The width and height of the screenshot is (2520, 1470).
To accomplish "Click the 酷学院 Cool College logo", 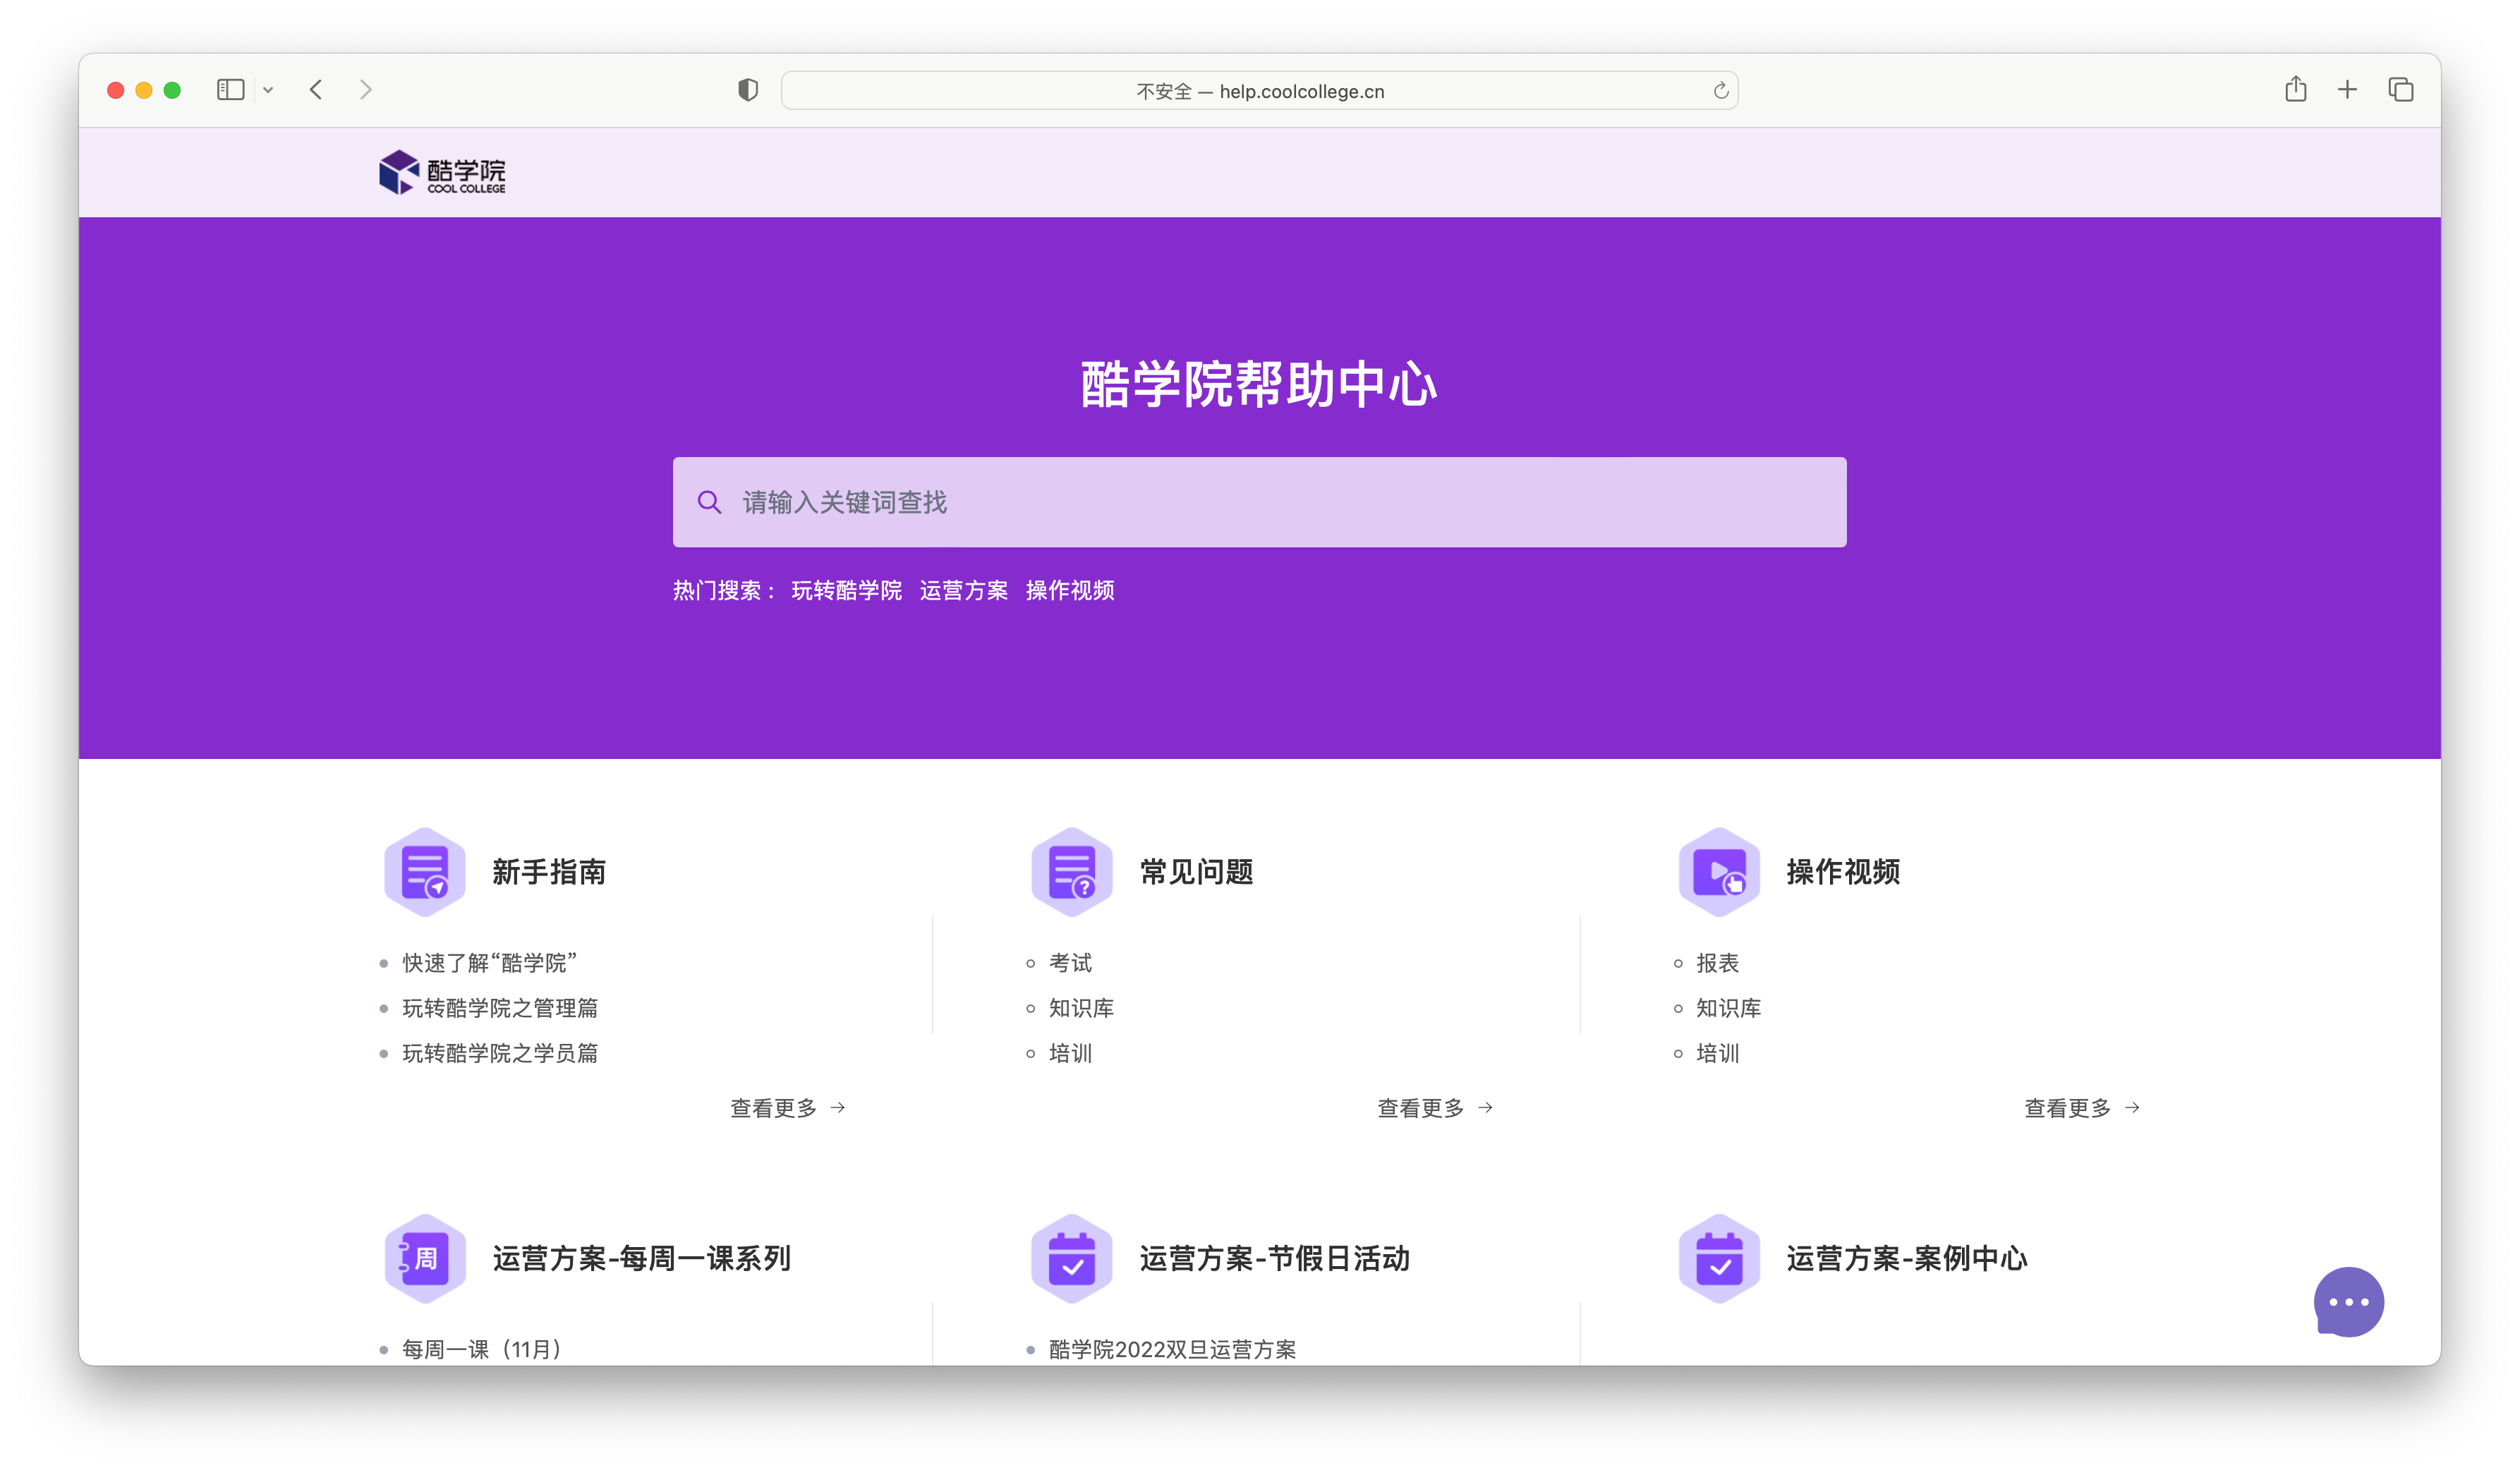I will pos(442,172).
